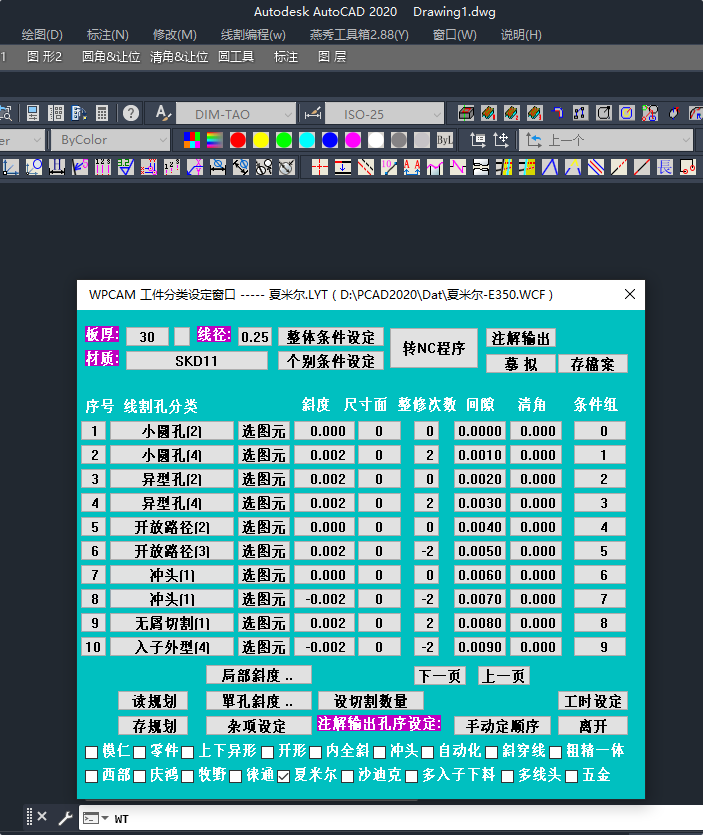Click the 线径 field showing 0.25
Viewport: 703px width, 835px height.
coord(255,337)
